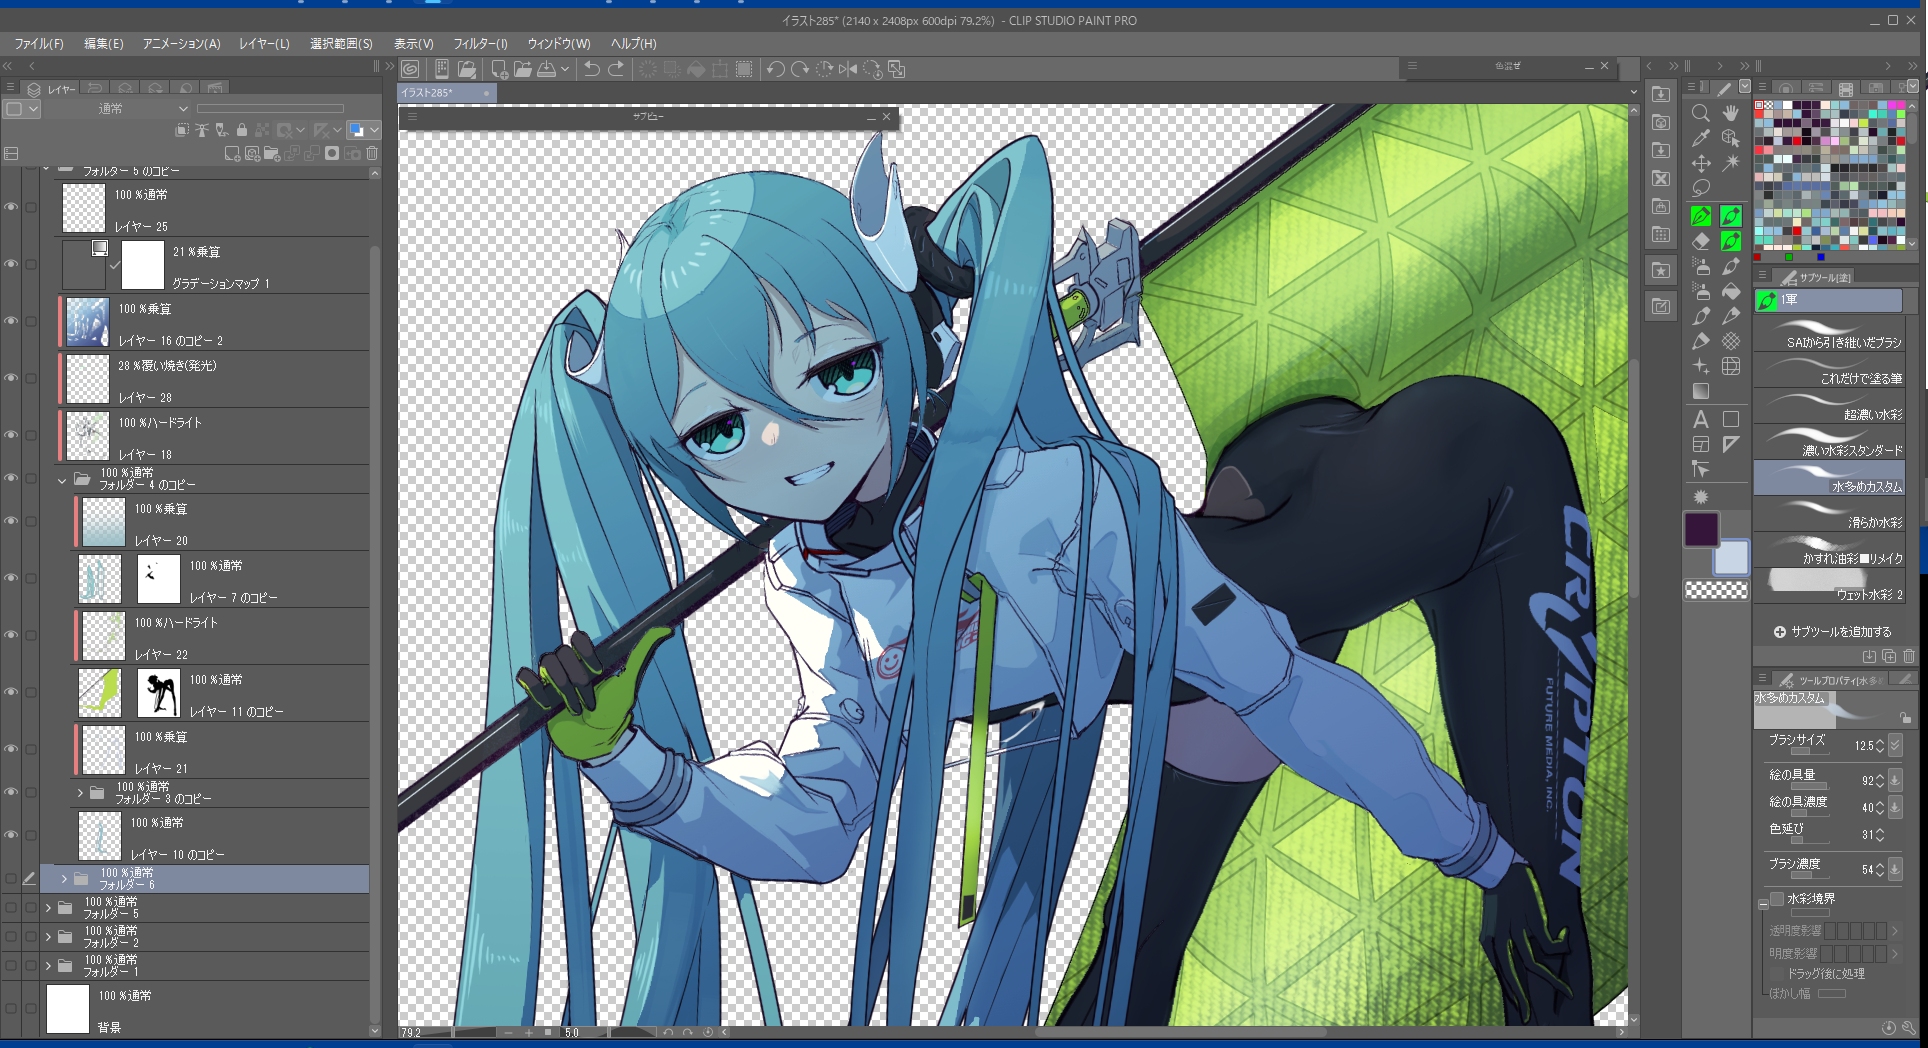Click the Undo arrow in the command bar
The image size is (1928, 1048).
(592, 69)
